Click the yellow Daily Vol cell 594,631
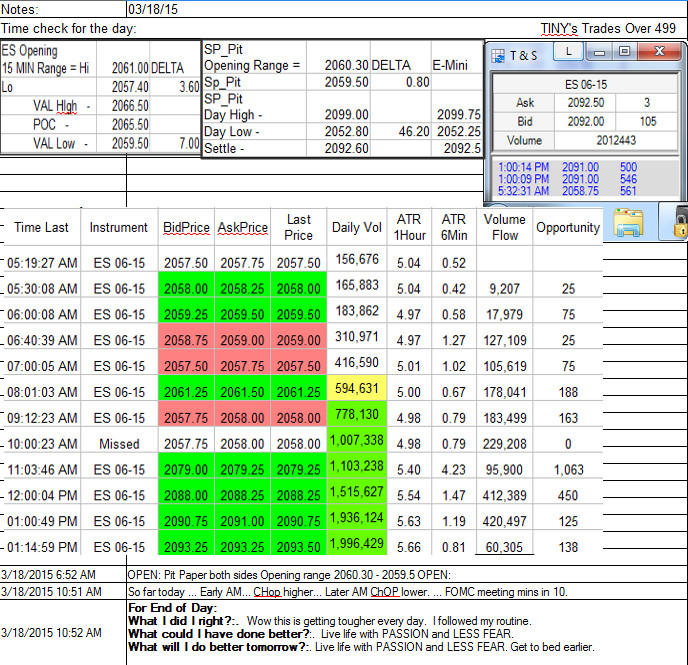Viewport: 688px width, 665px height. pos(357,388)
